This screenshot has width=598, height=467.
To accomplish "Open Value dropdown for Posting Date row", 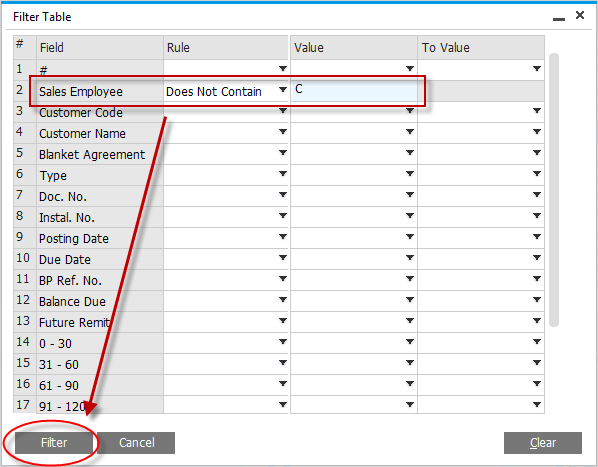I will [x=410, y=237].
